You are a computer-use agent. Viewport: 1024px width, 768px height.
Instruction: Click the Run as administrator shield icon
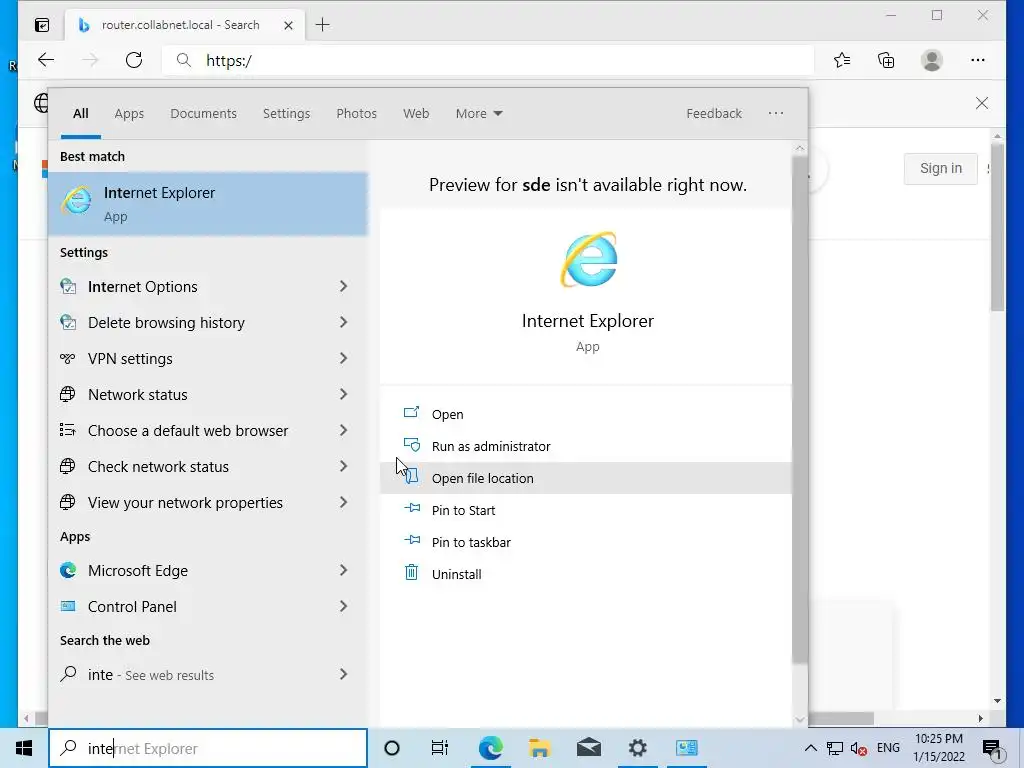pyautogui.click(x=411, y=445)
